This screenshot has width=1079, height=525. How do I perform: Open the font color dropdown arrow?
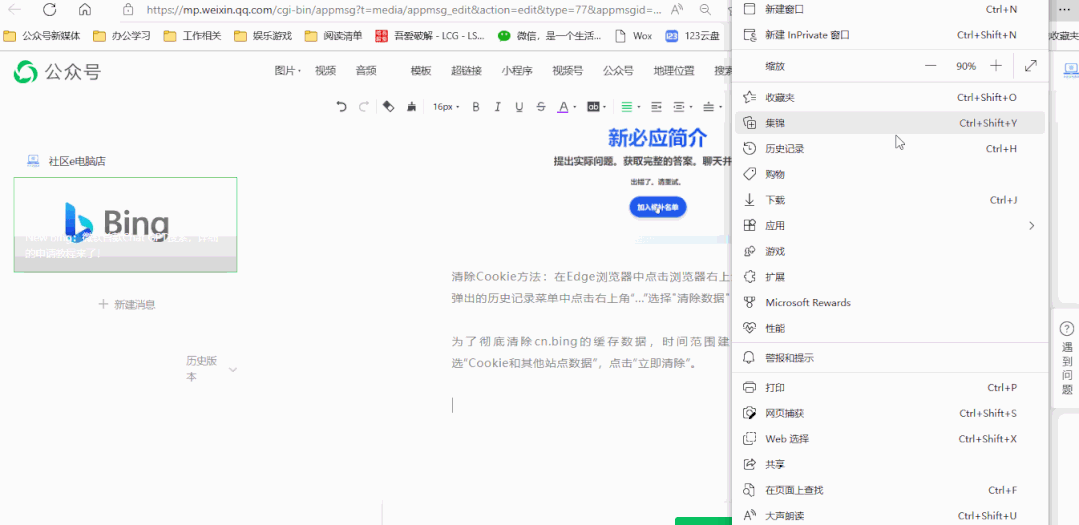pos(575,107)
